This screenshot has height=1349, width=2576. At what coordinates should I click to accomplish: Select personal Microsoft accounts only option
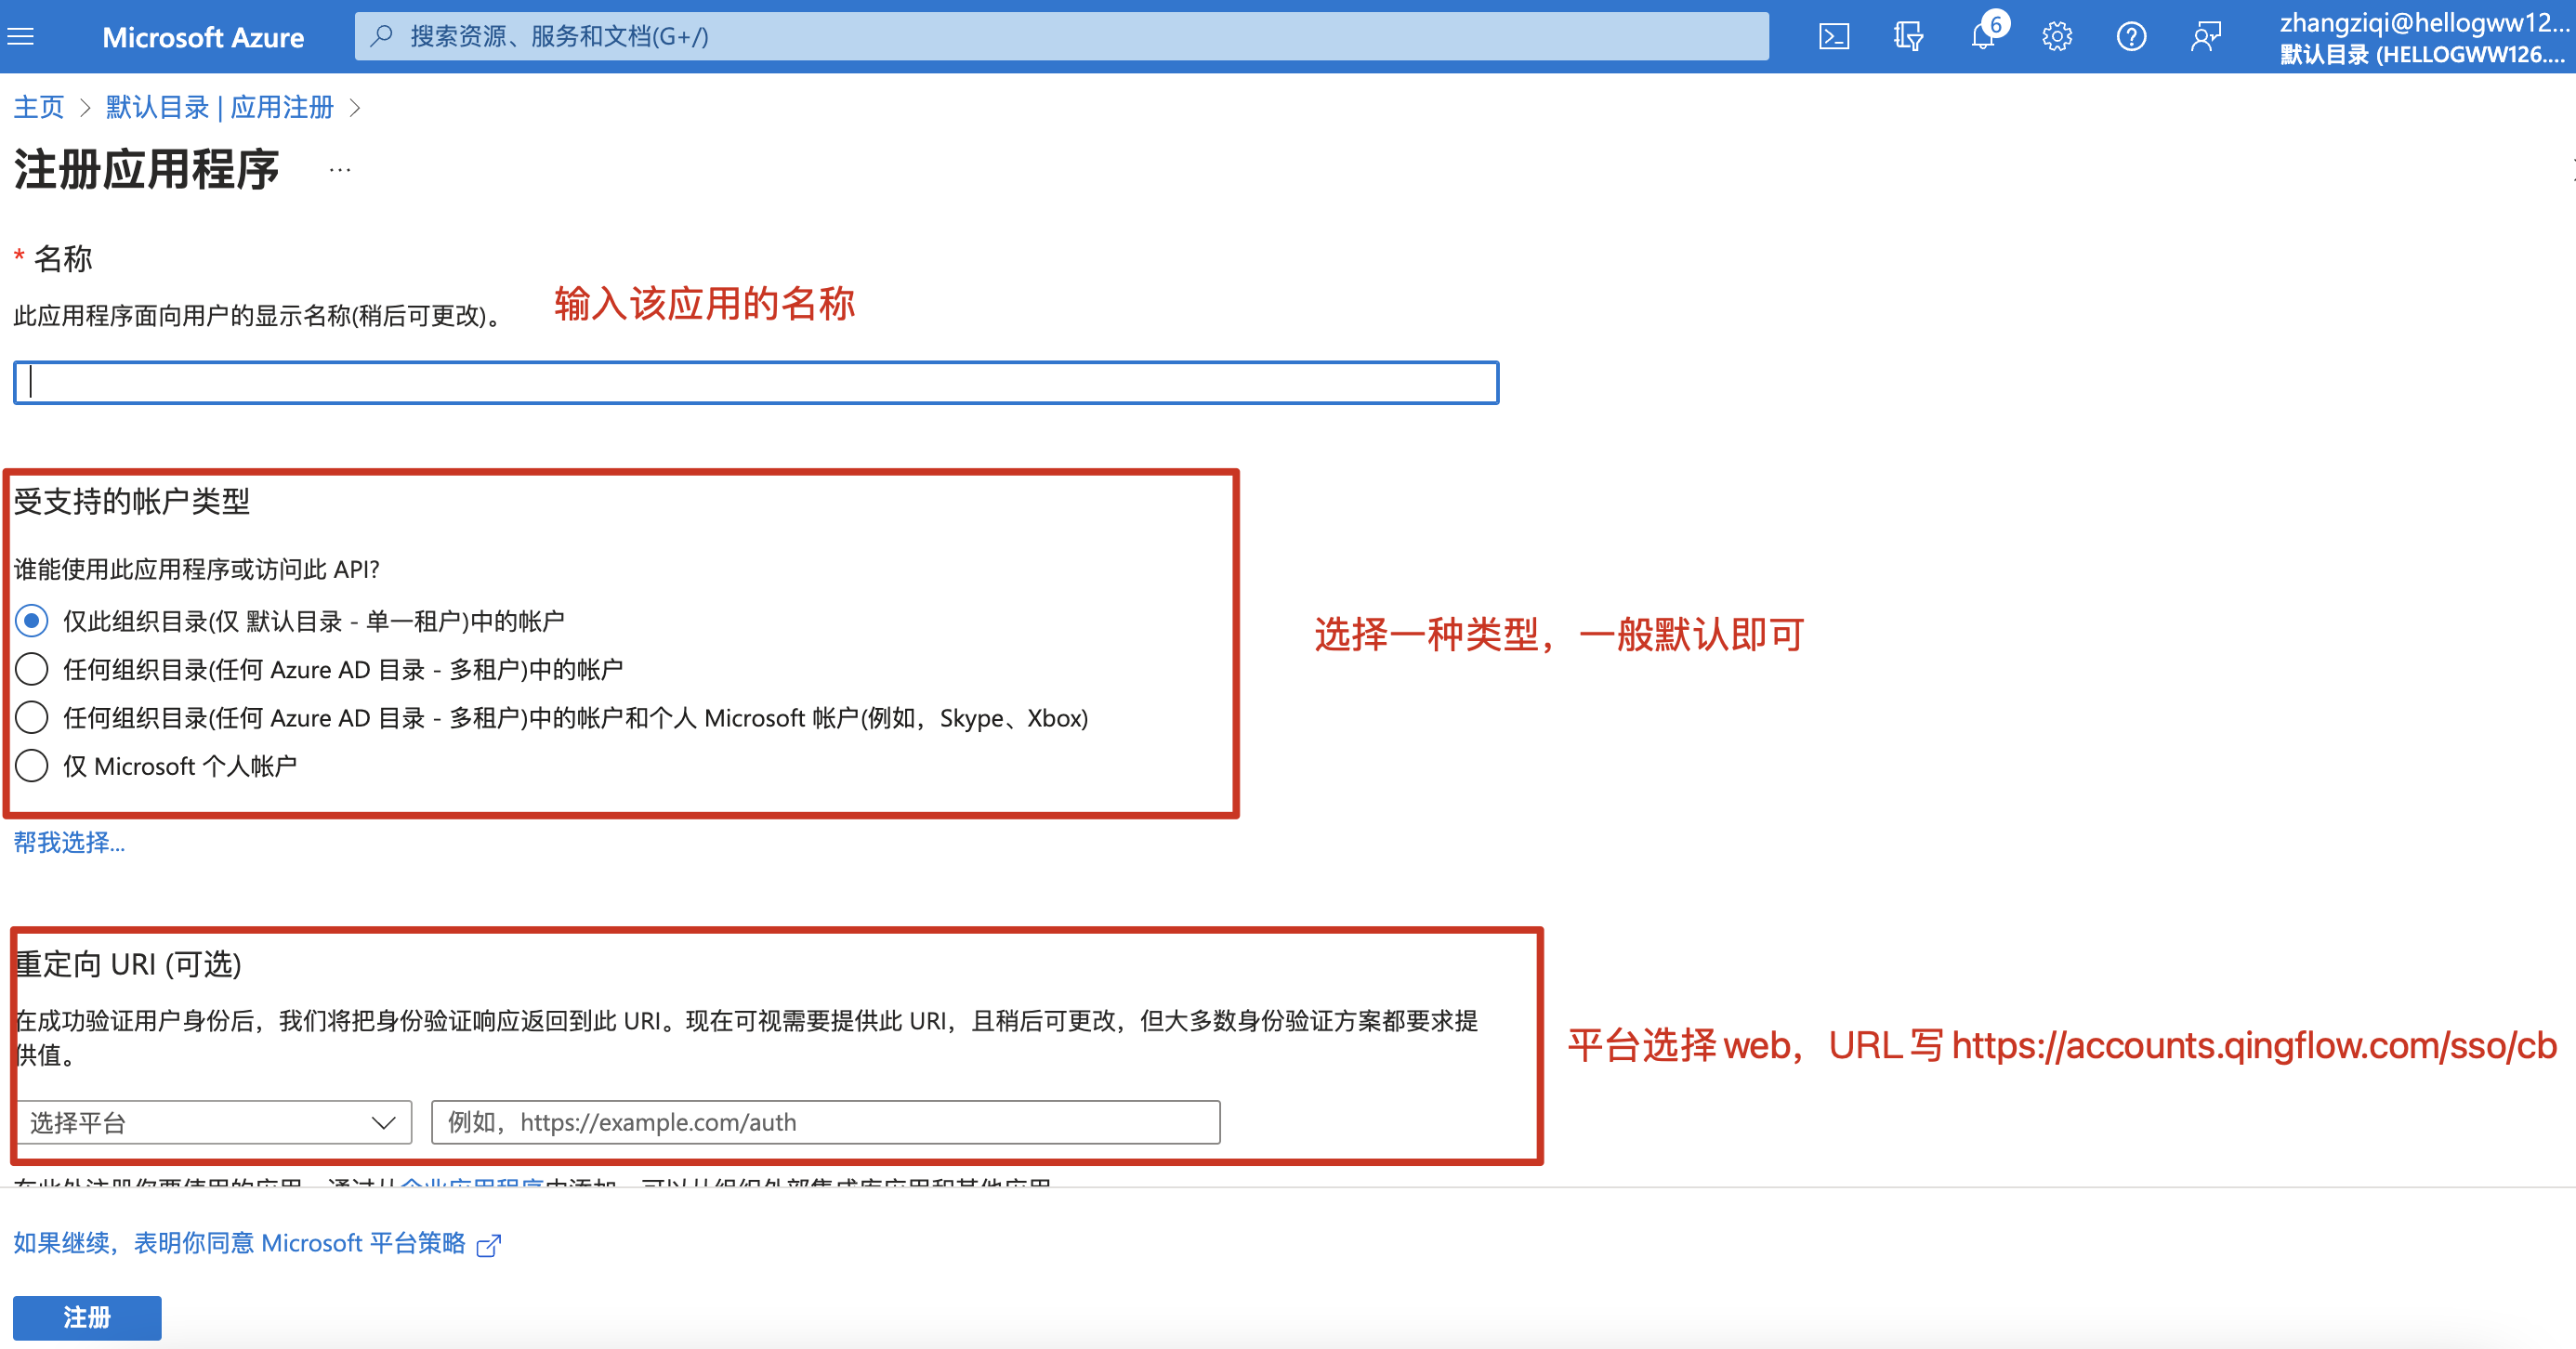coord(32,766)
